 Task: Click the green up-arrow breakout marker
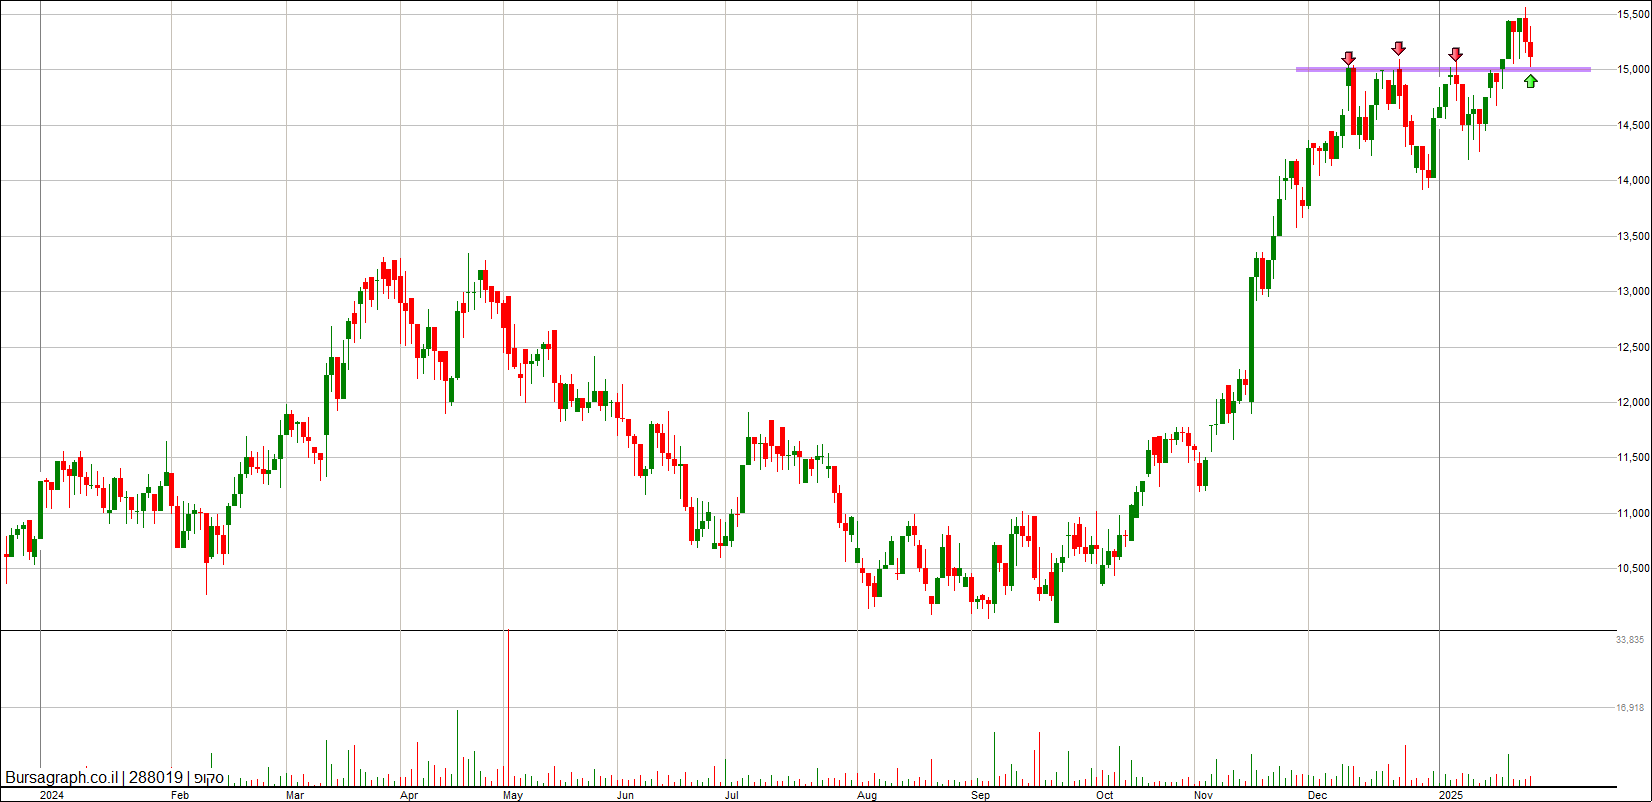(1531, 81)
